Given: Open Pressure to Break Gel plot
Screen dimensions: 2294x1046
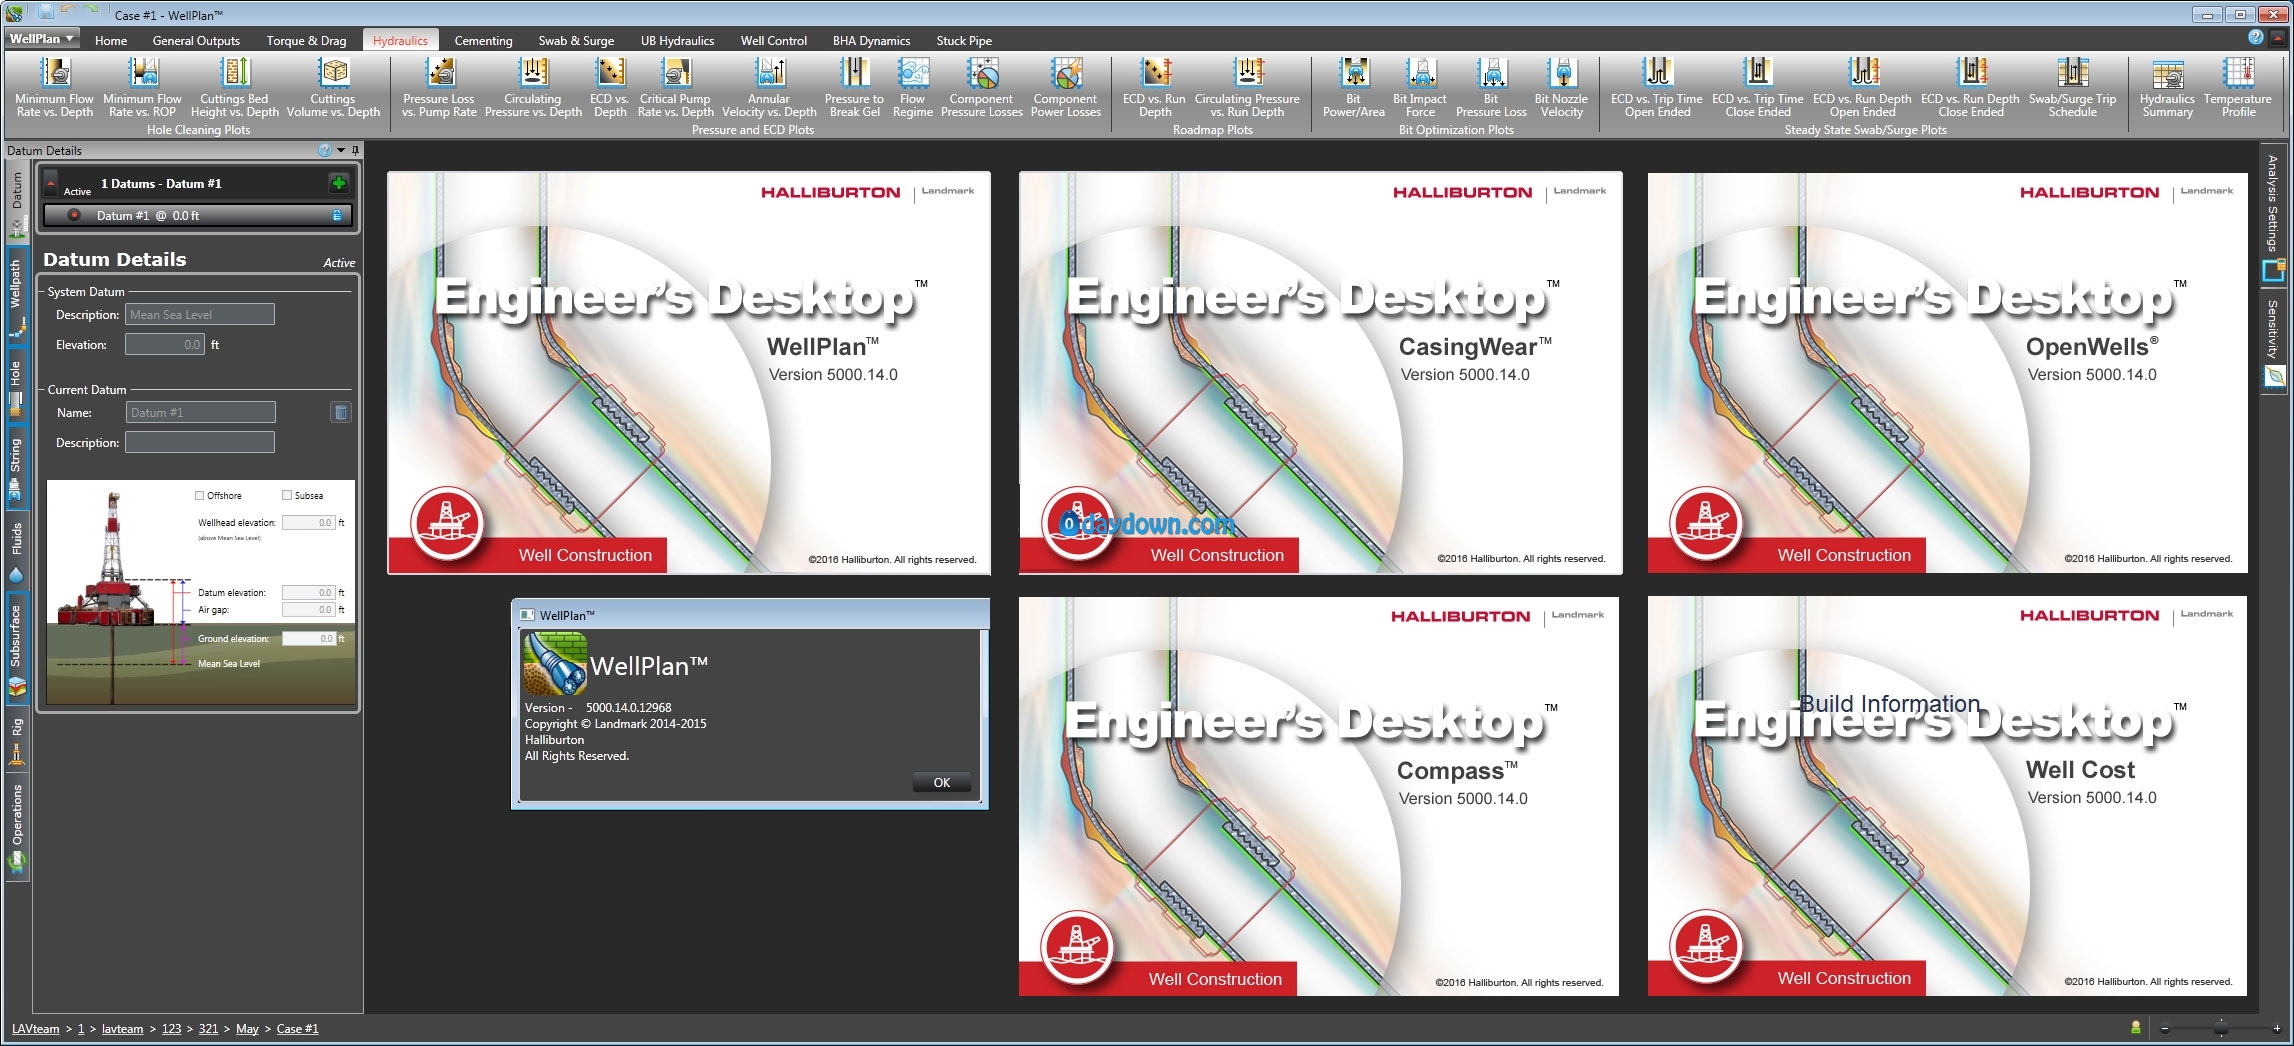Looking at the screenshot, I should [x=854, y=88].
